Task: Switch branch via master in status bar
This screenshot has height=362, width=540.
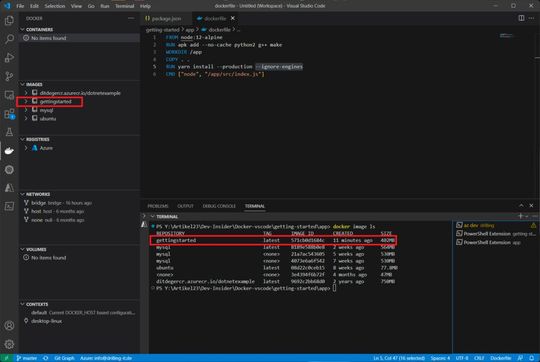Action: point(27,358)
